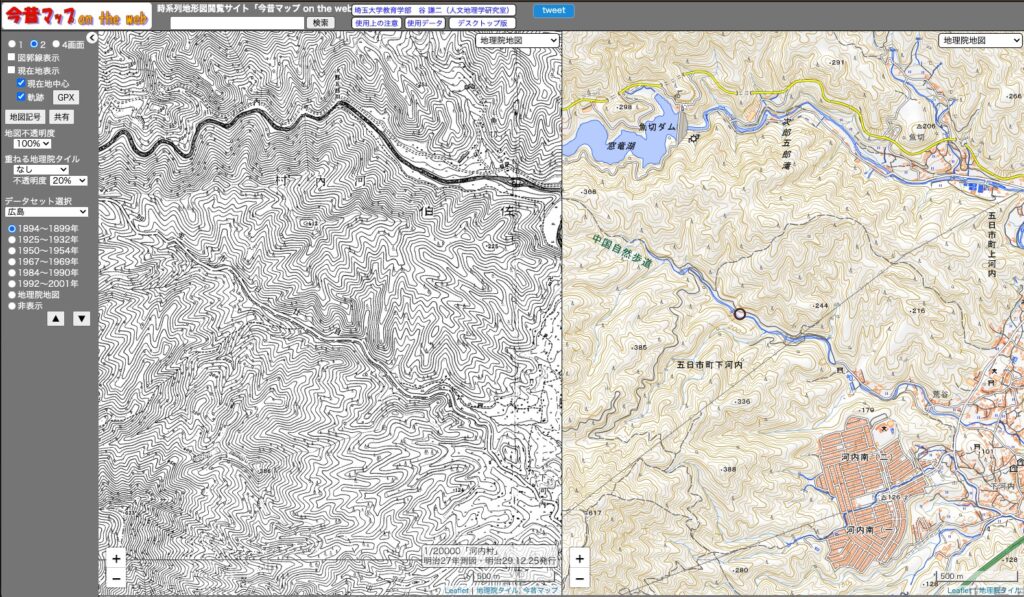The height and width of the screenshot is (597, 1024).
Task: Collapse the left sidebar panel arrow
Action: pos(92,38)
